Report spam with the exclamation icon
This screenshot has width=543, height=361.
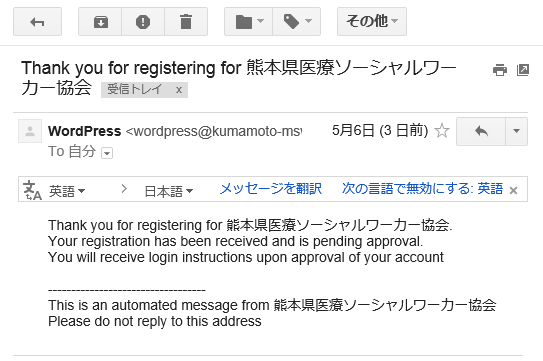(x=143, y=22)
